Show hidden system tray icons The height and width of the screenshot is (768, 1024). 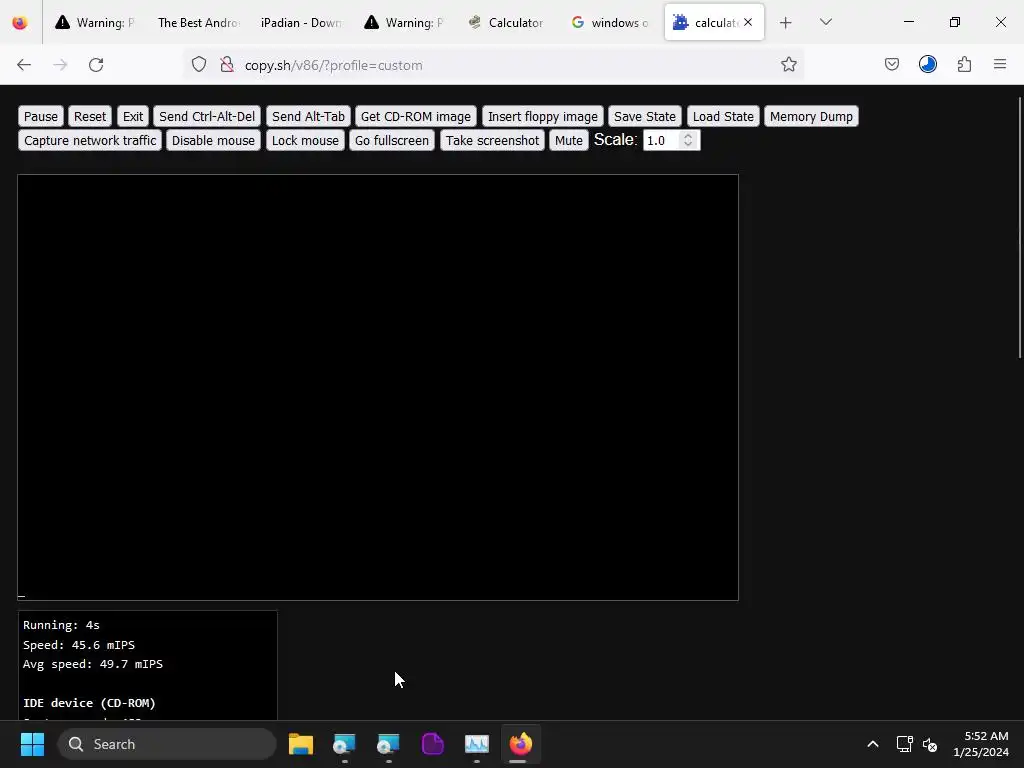872,744
